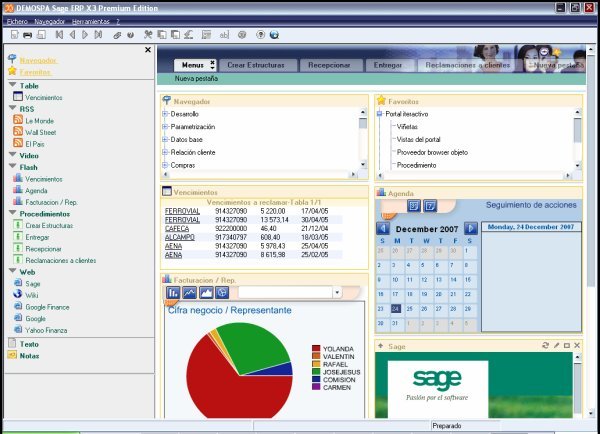Screen dimensions: 600x434
Task: Click the edit pencil icon on Sage panel
Action: 556,345
